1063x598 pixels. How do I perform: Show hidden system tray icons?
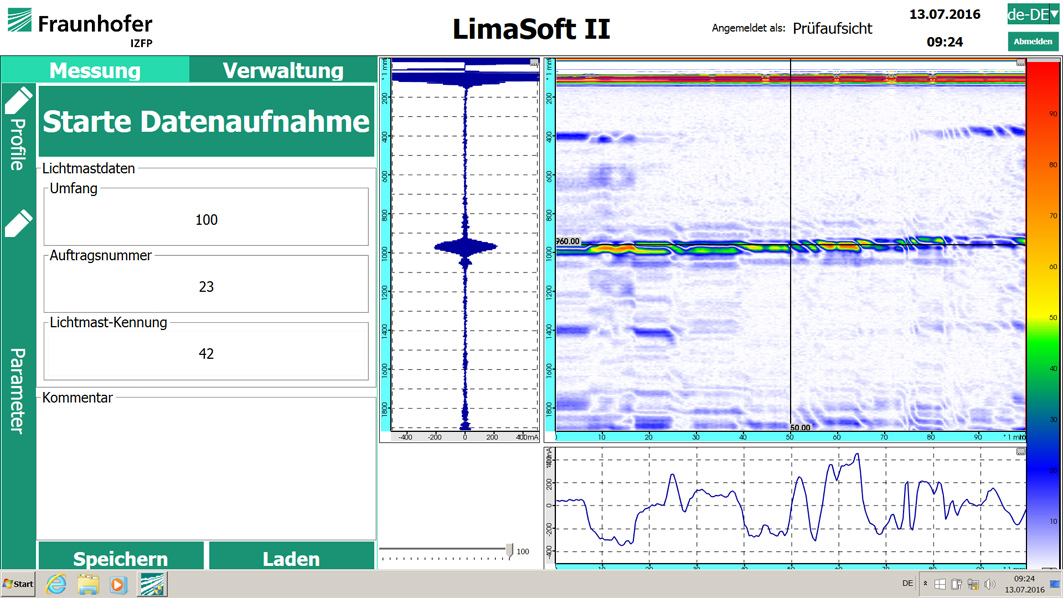(925, 584)
